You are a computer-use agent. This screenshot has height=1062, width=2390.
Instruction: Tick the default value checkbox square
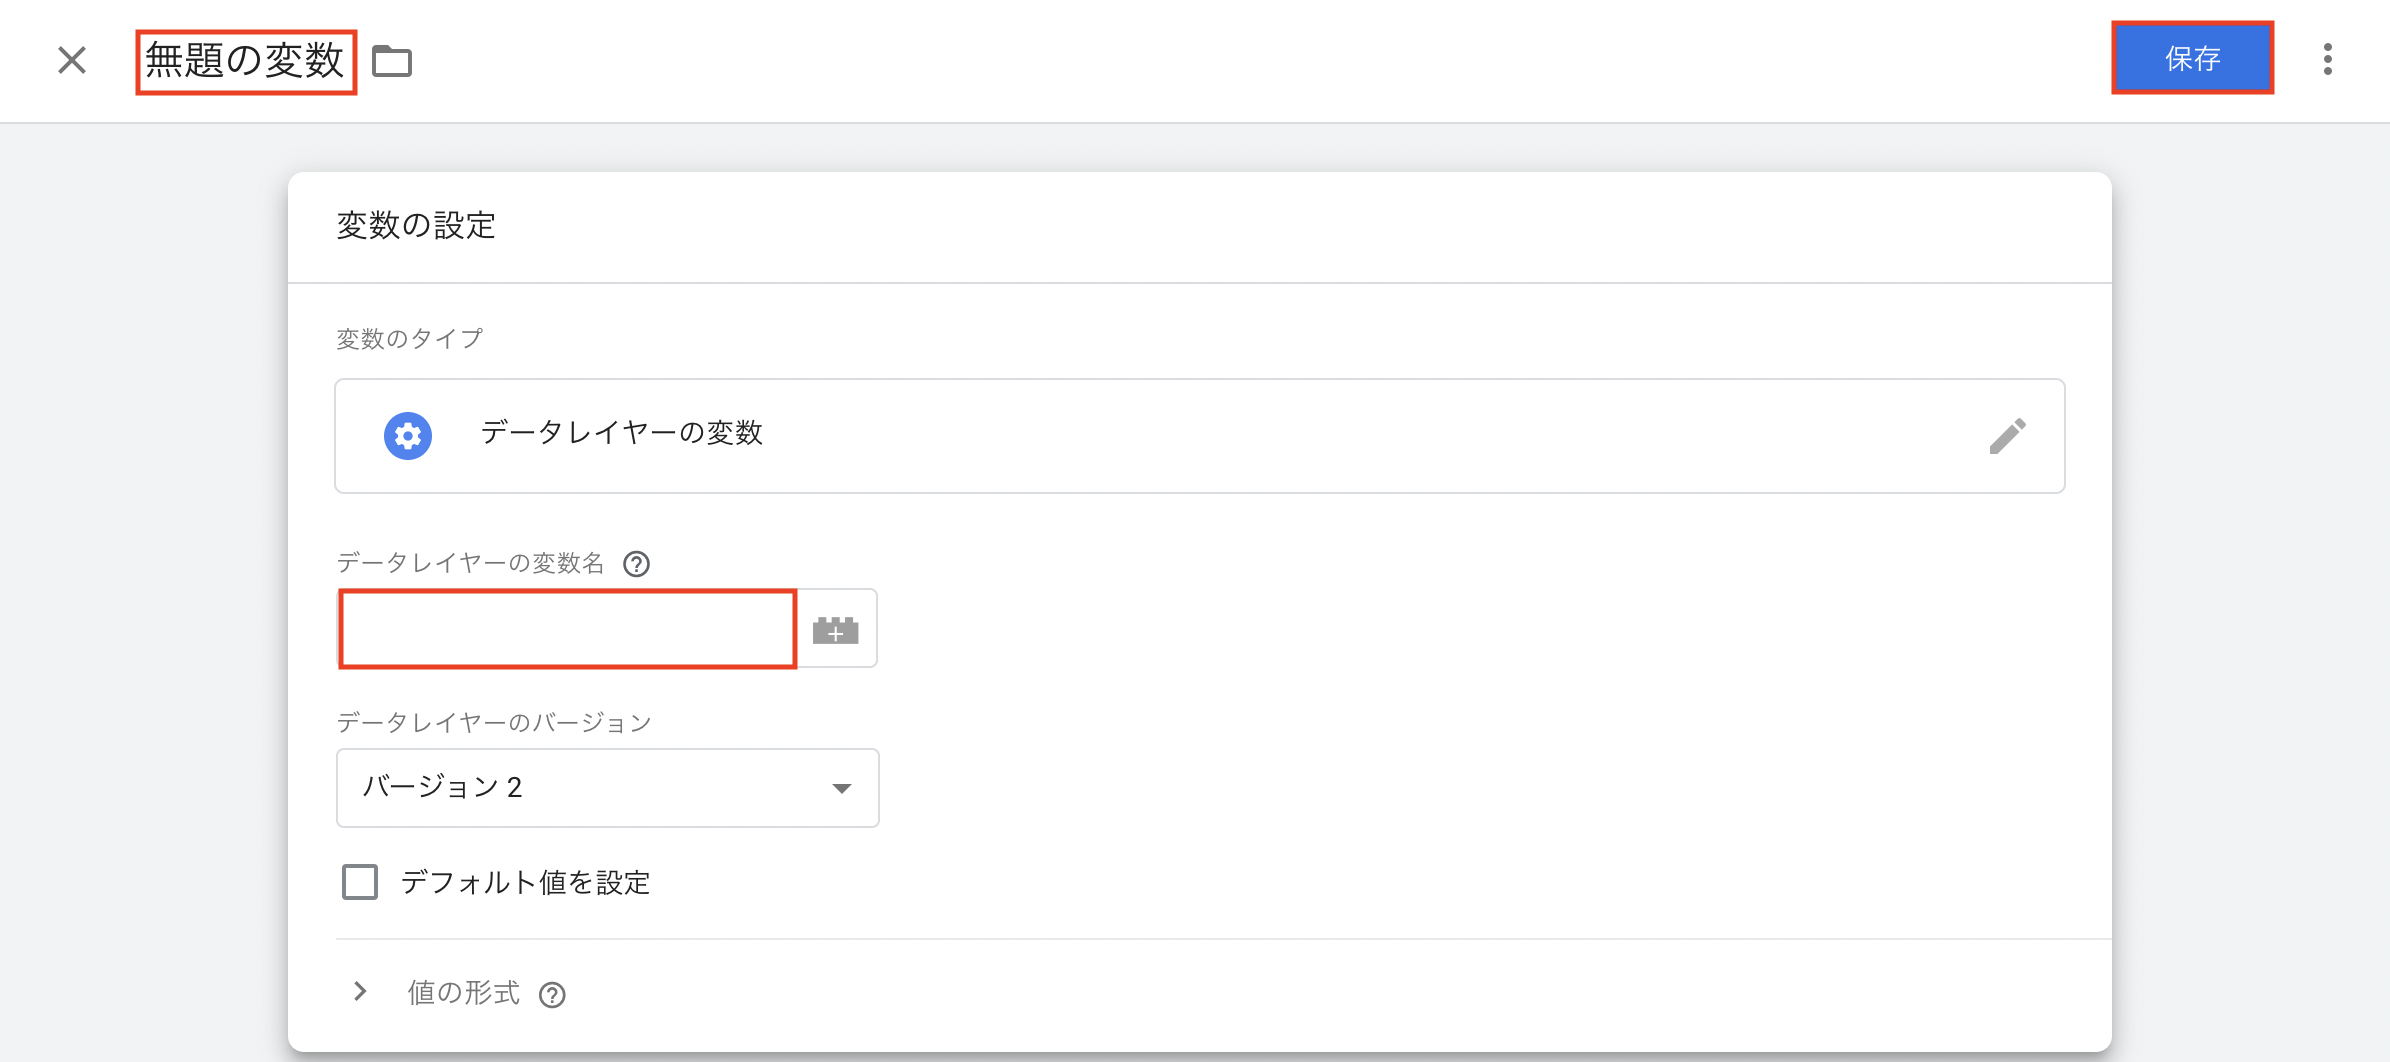pos(359,882)
